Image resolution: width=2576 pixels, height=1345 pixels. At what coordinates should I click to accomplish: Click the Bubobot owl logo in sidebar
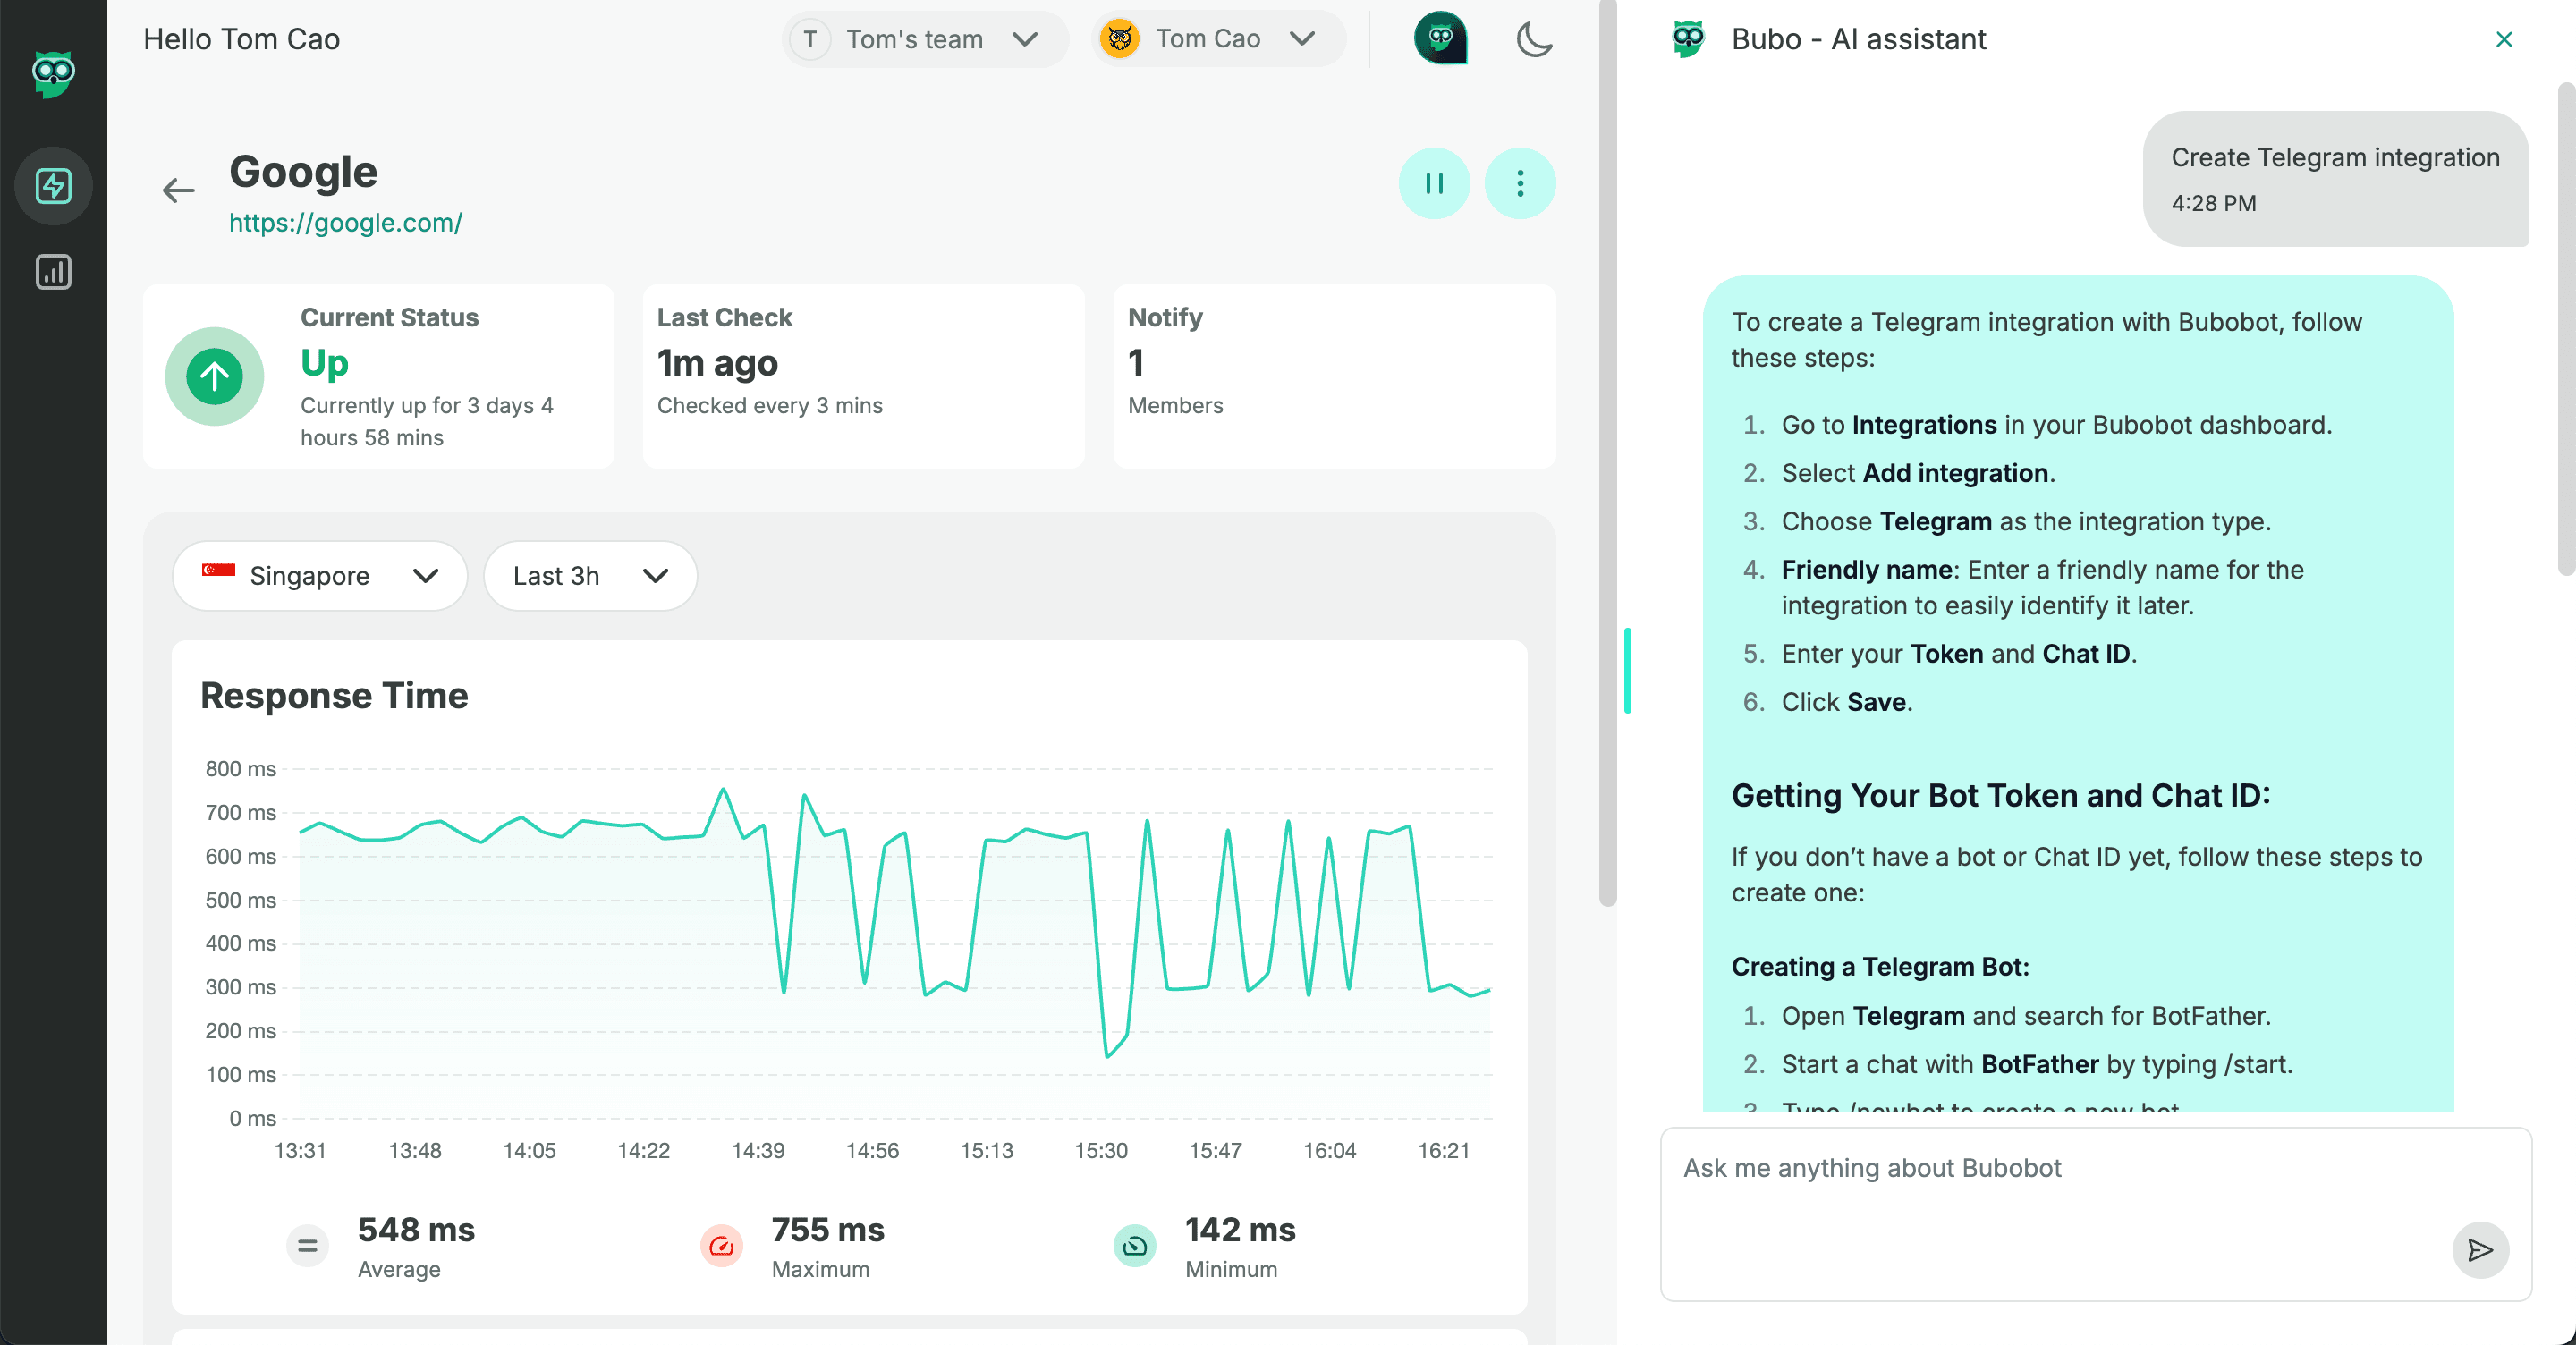tap(53, 74)
